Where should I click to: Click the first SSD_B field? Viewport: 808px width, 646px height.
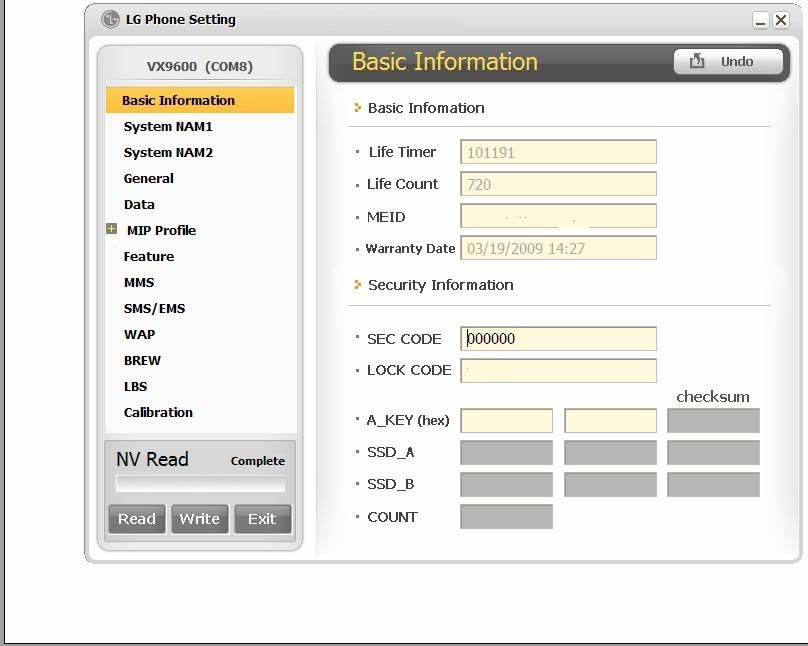coord(507,485)
